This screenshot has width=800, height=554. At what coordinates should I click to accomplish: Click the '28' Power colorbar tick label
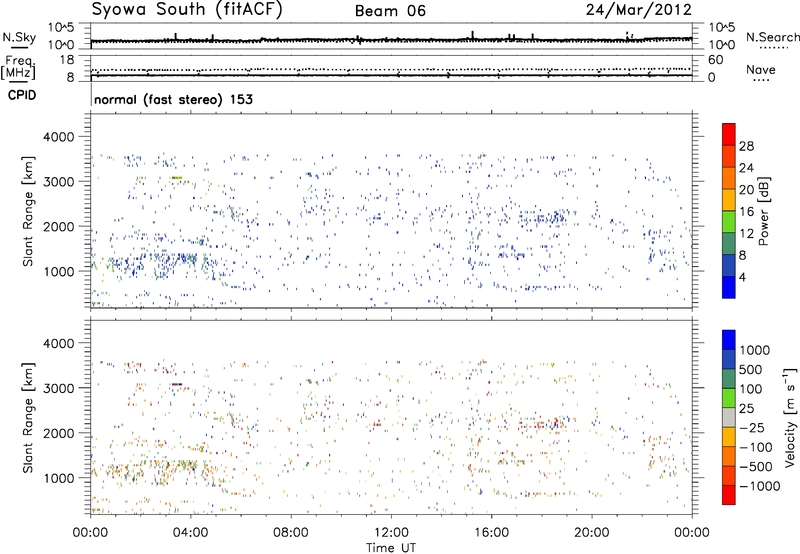pos(746,146)
